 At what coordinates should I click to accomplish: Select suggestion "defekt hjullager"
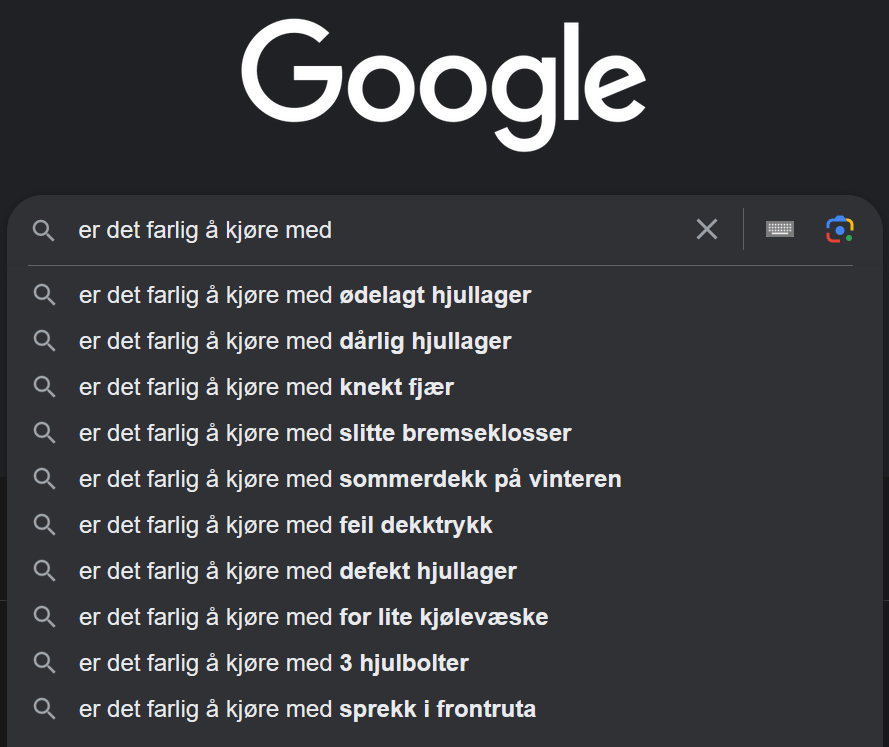[x=298, y=571]
